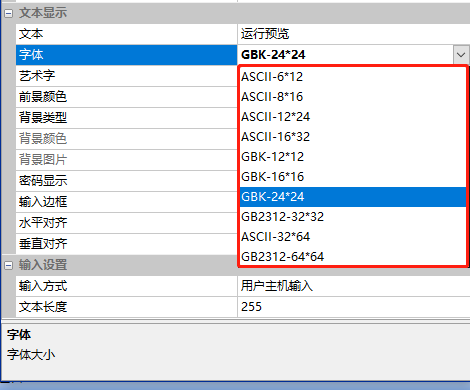Choose ASCII-32*64 font option

(353, 237)
